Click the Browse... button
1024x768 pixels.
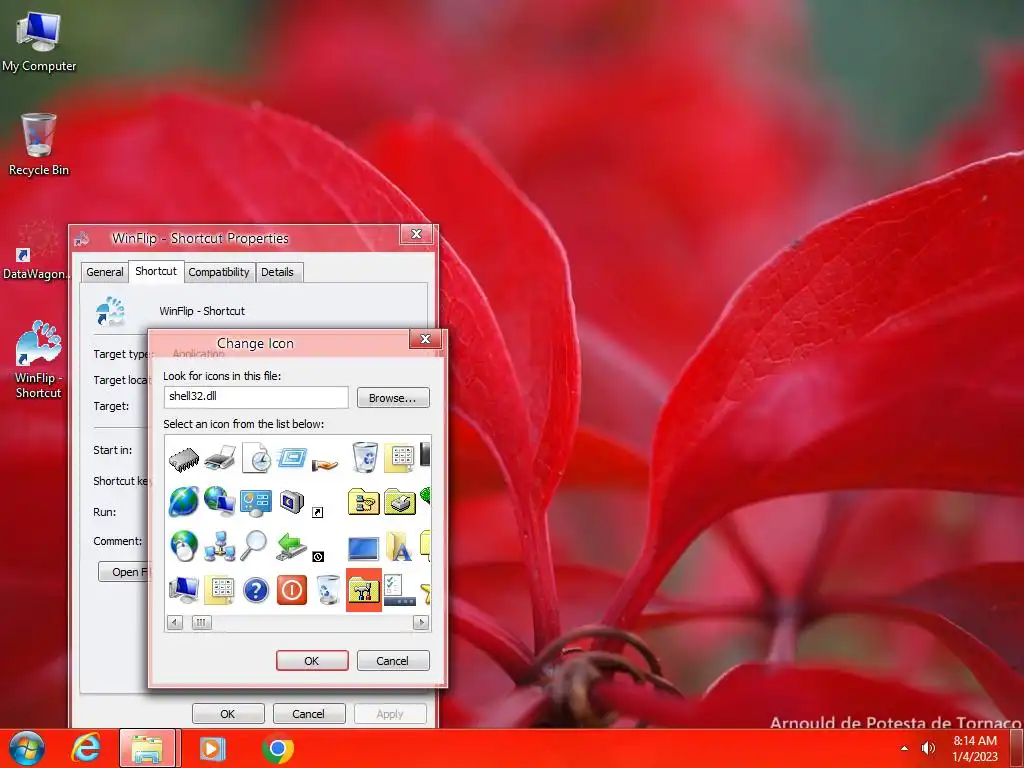(x=393, y=398)
